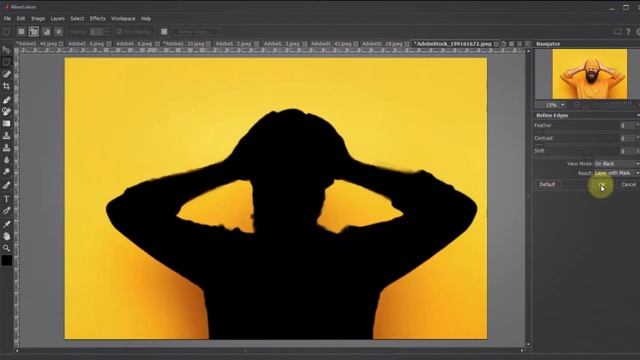Select the Move tool in the toolbar

6,50
